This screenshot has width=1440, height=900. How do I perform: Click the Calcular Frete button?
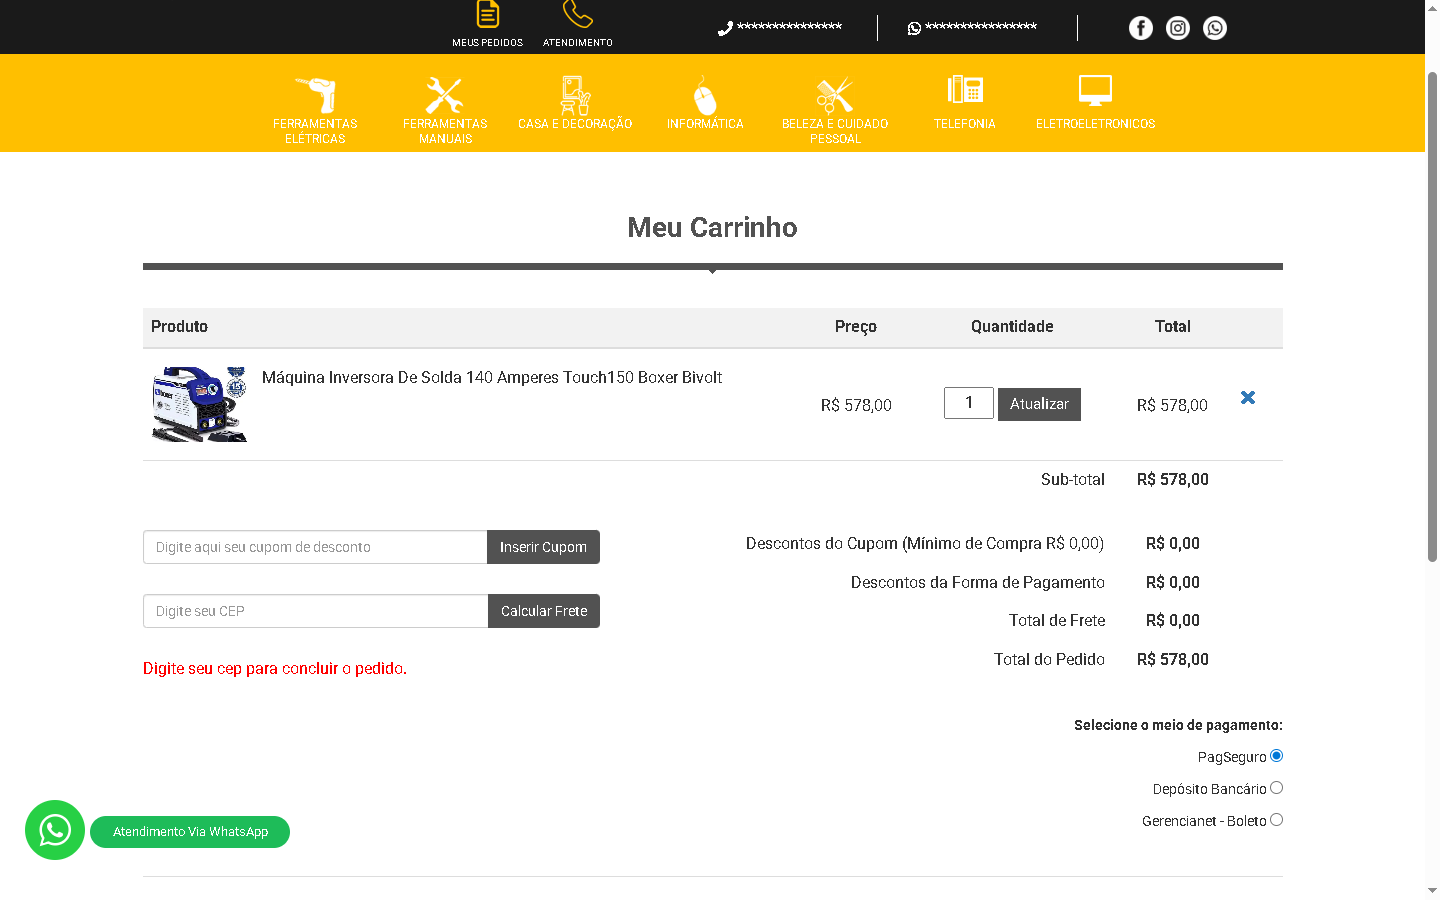[543, 611]
